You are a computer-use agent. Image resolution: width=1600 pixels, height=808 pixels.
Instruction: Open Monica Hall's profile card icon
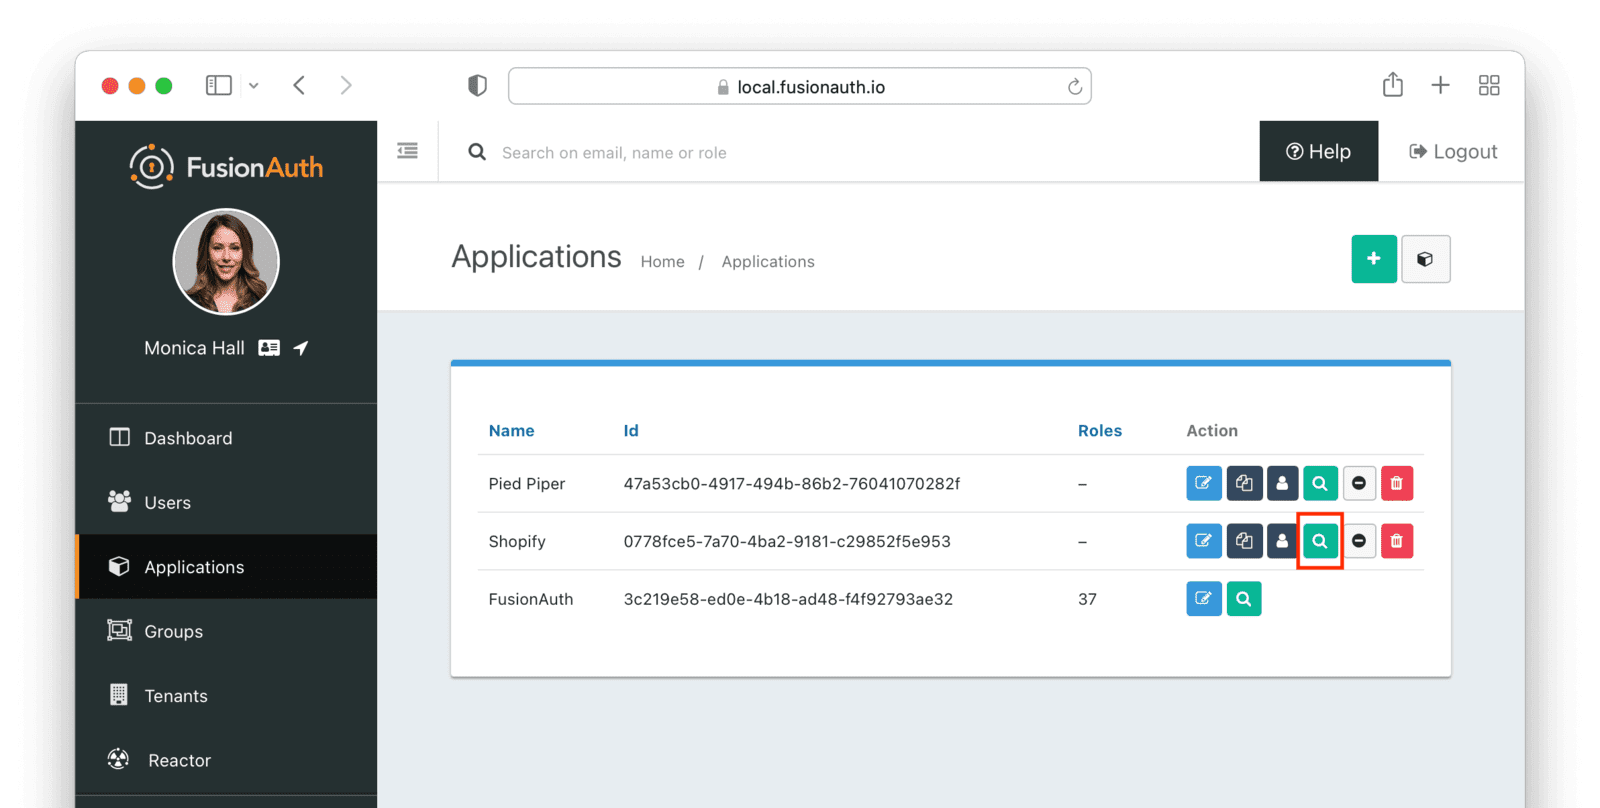click(x=269, y=348)
